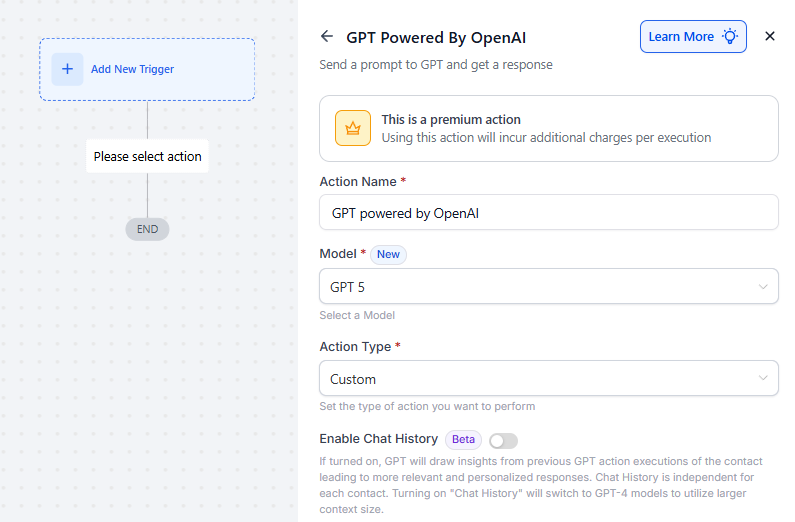795x522 pixels.
Task: Click the Beta badge near Chat History
Action: (x=463, y=439)
